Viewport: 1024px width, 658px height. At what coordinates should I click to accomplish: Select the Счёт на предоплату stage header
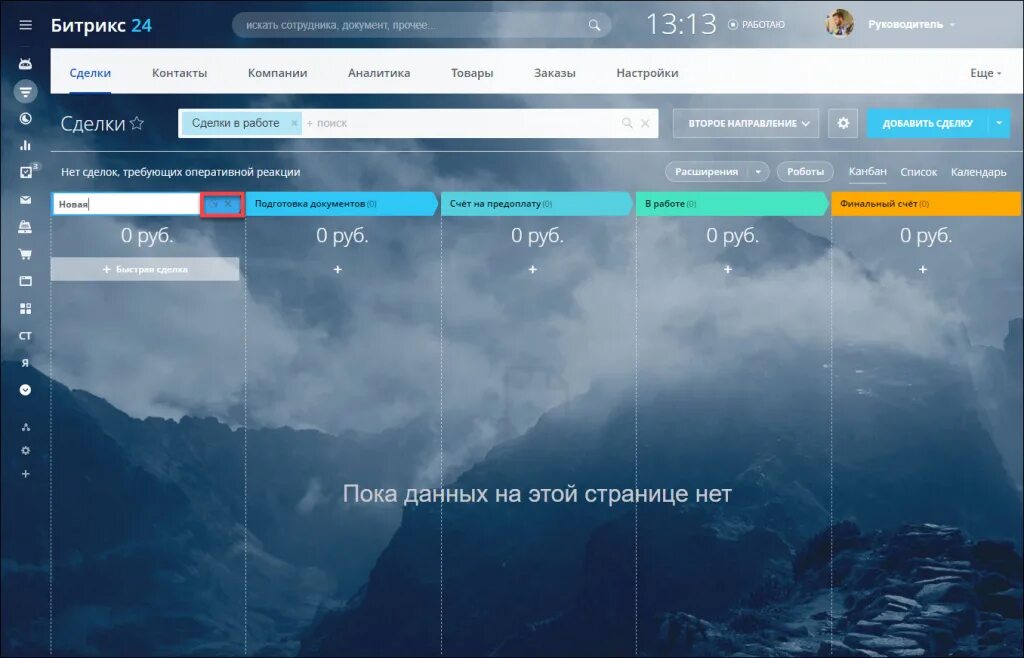tap(536, 204)
